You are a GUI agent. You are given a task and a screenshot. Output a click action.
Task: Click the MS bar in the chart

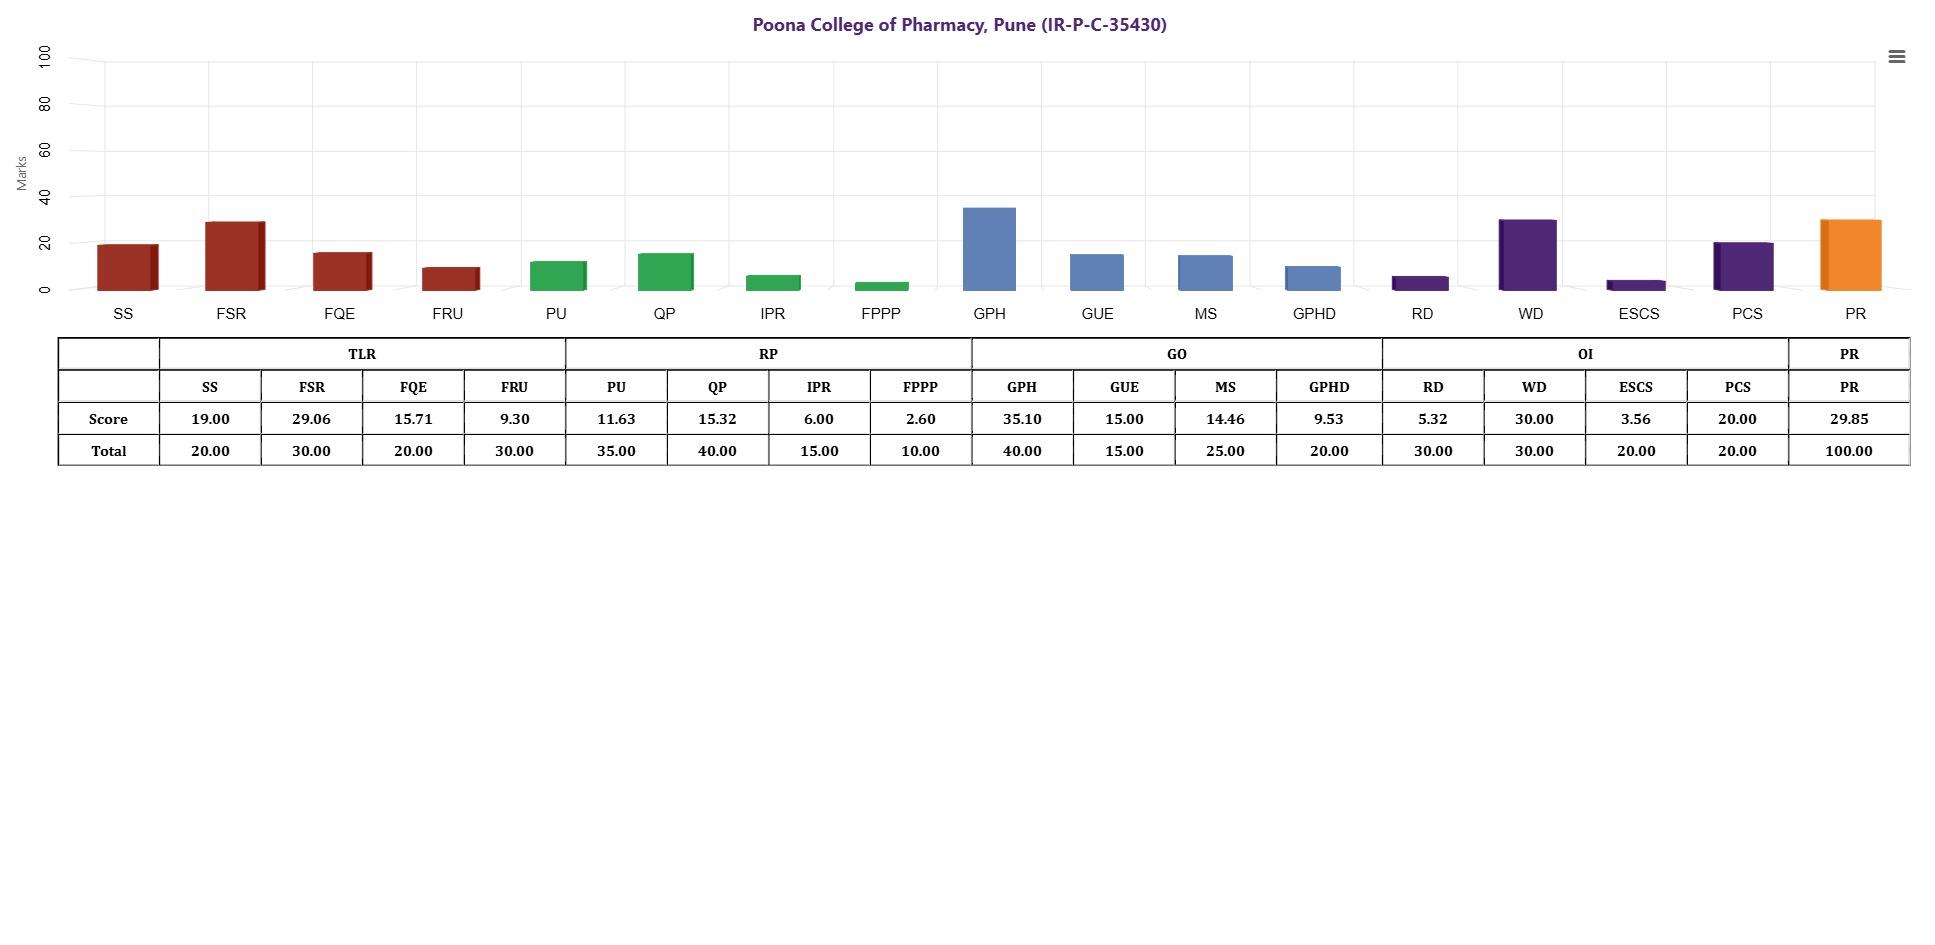tap(1205, 273)
